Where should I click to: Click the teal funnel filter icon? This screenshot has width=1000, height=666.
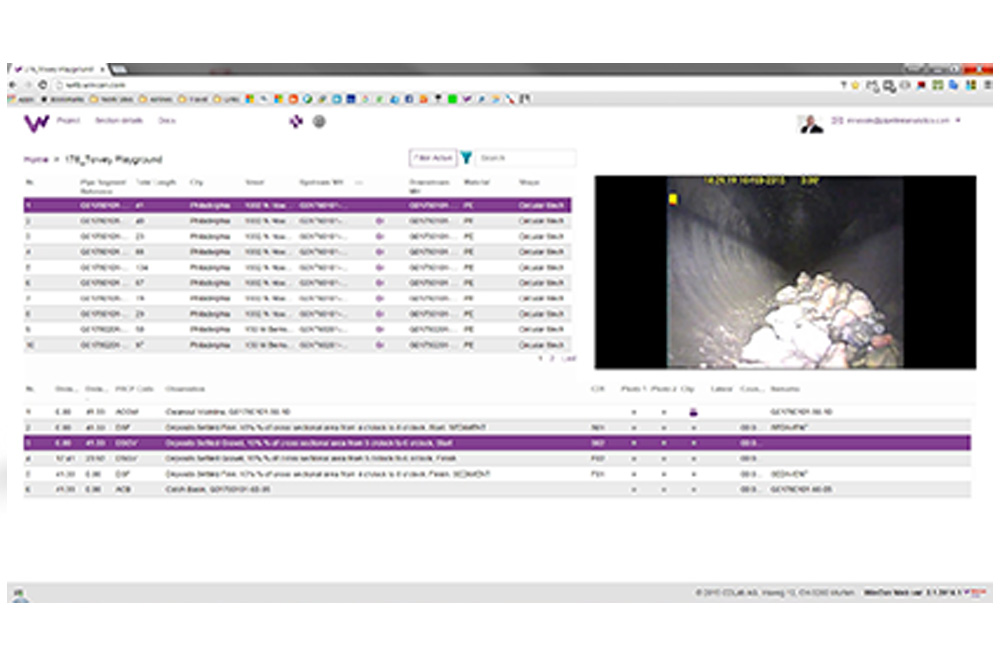tap(466, 158)
